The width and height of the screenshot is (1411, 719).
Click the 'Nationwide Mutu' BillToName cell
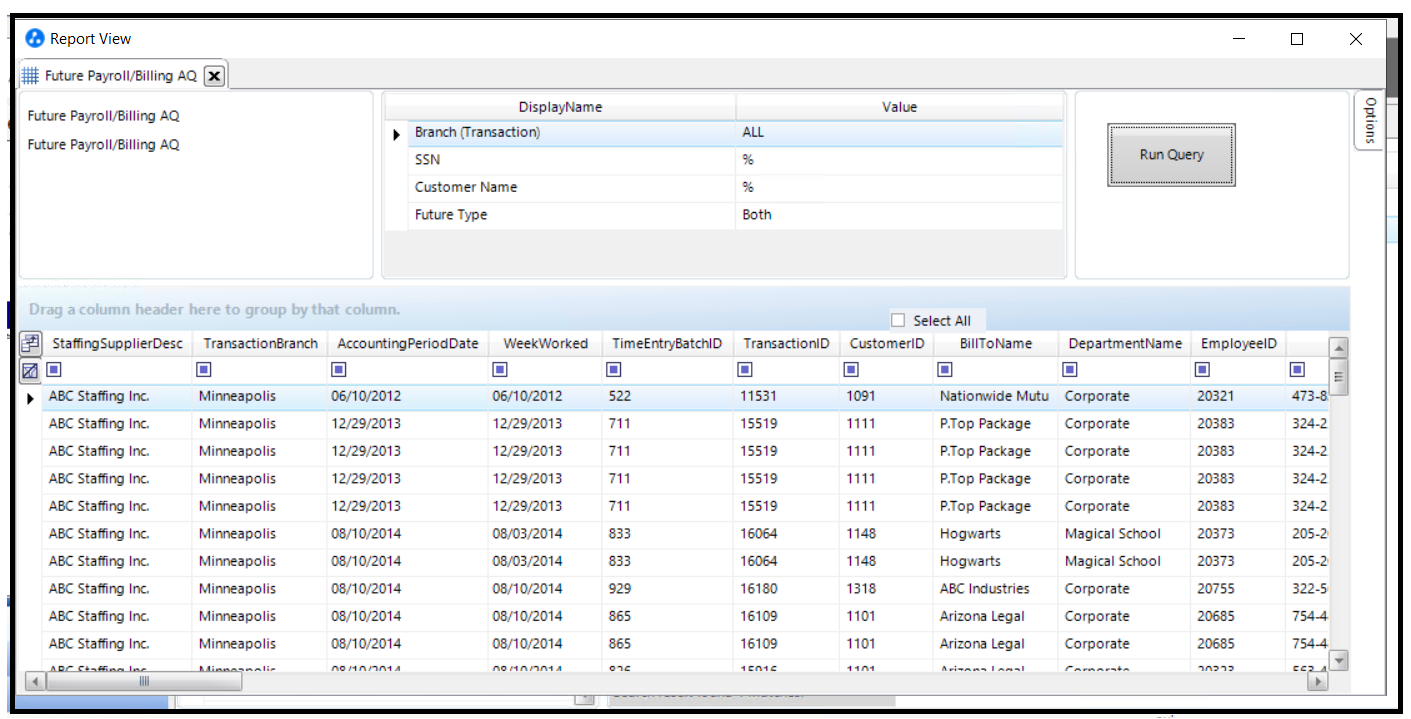[995, 397]
